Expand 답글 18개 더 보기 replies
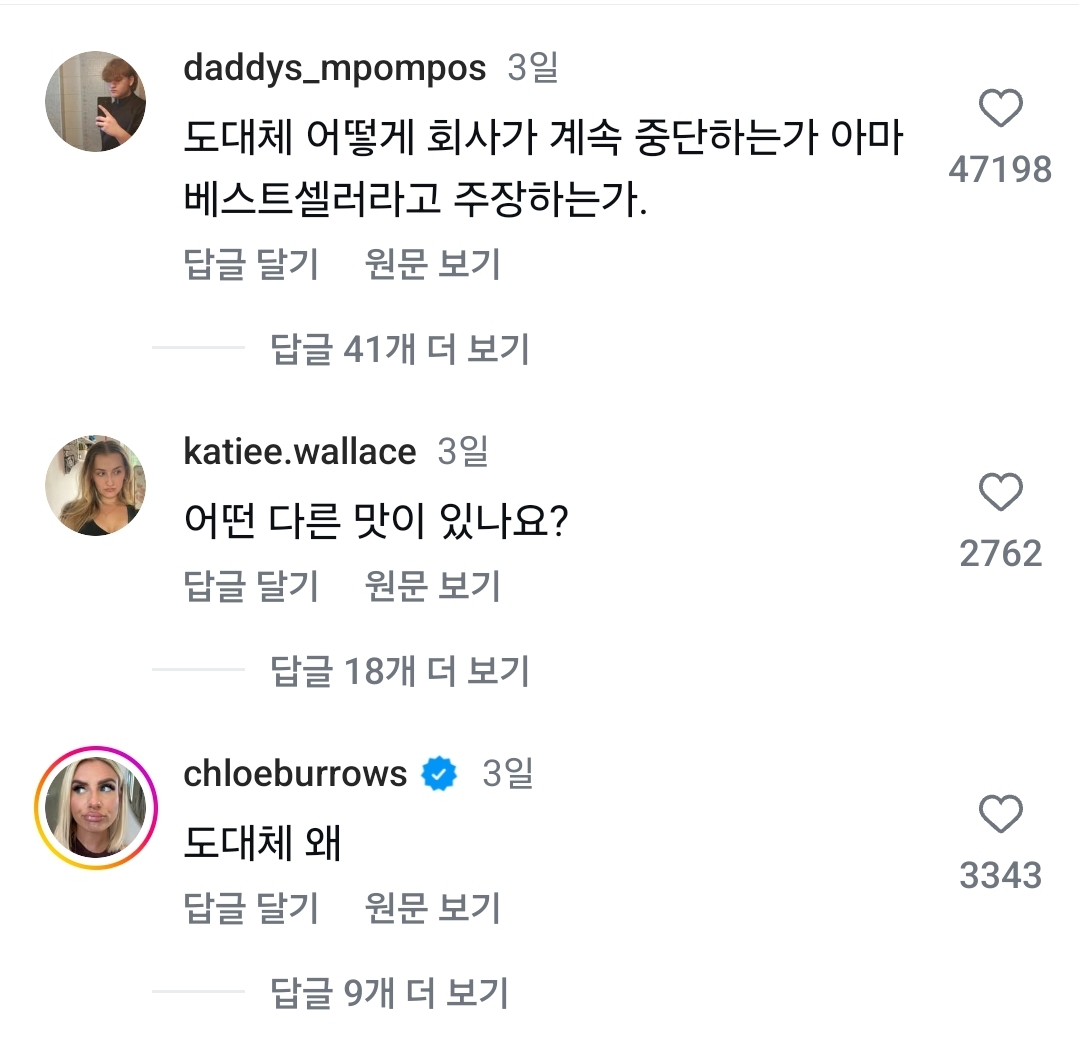Viewport: 1079px width, 1054px height. (399, 672)
